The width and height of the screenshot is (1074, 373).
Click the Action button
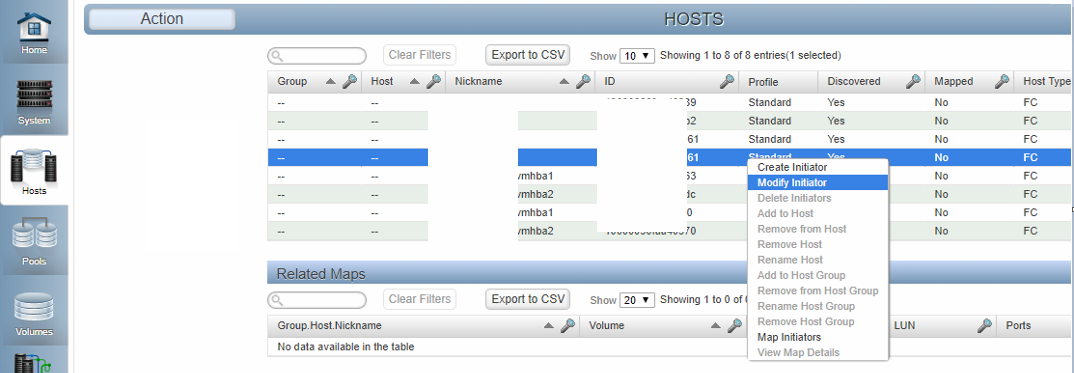[162, 18]
